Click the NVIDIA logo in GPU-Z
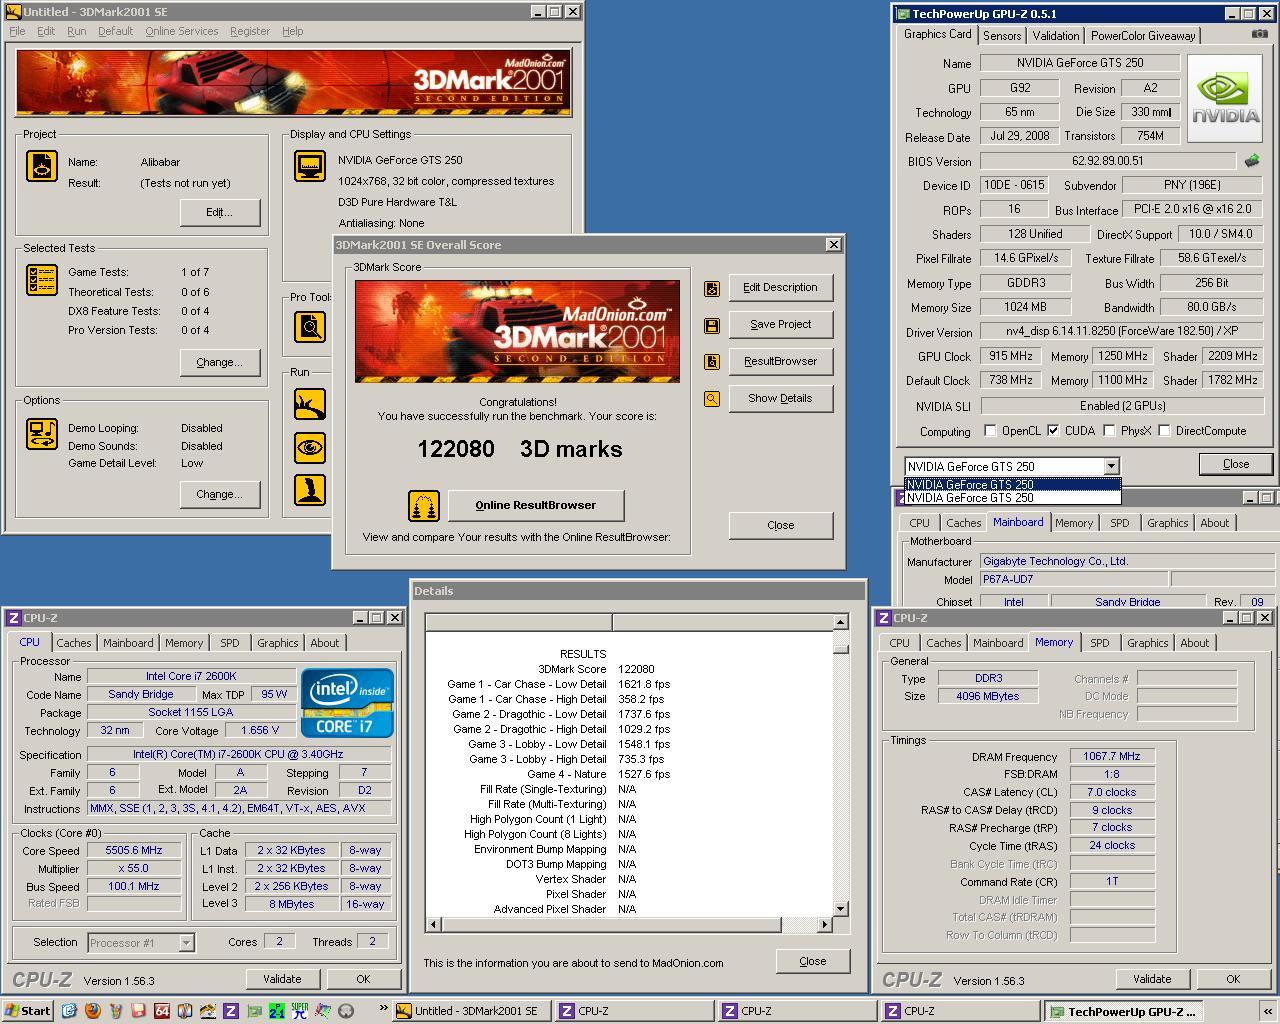1280x1024 pixels. (1227, 100)
